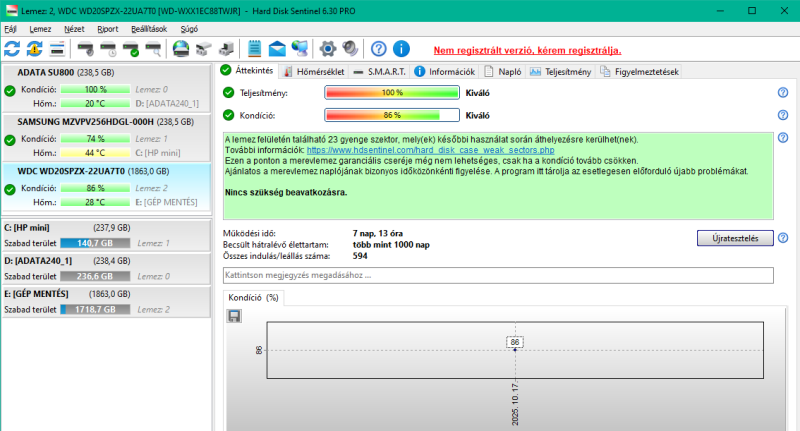Click the WDC 28 °C temperature bar
The width and height of the screenshot is (800, 431).
point(95,202)
